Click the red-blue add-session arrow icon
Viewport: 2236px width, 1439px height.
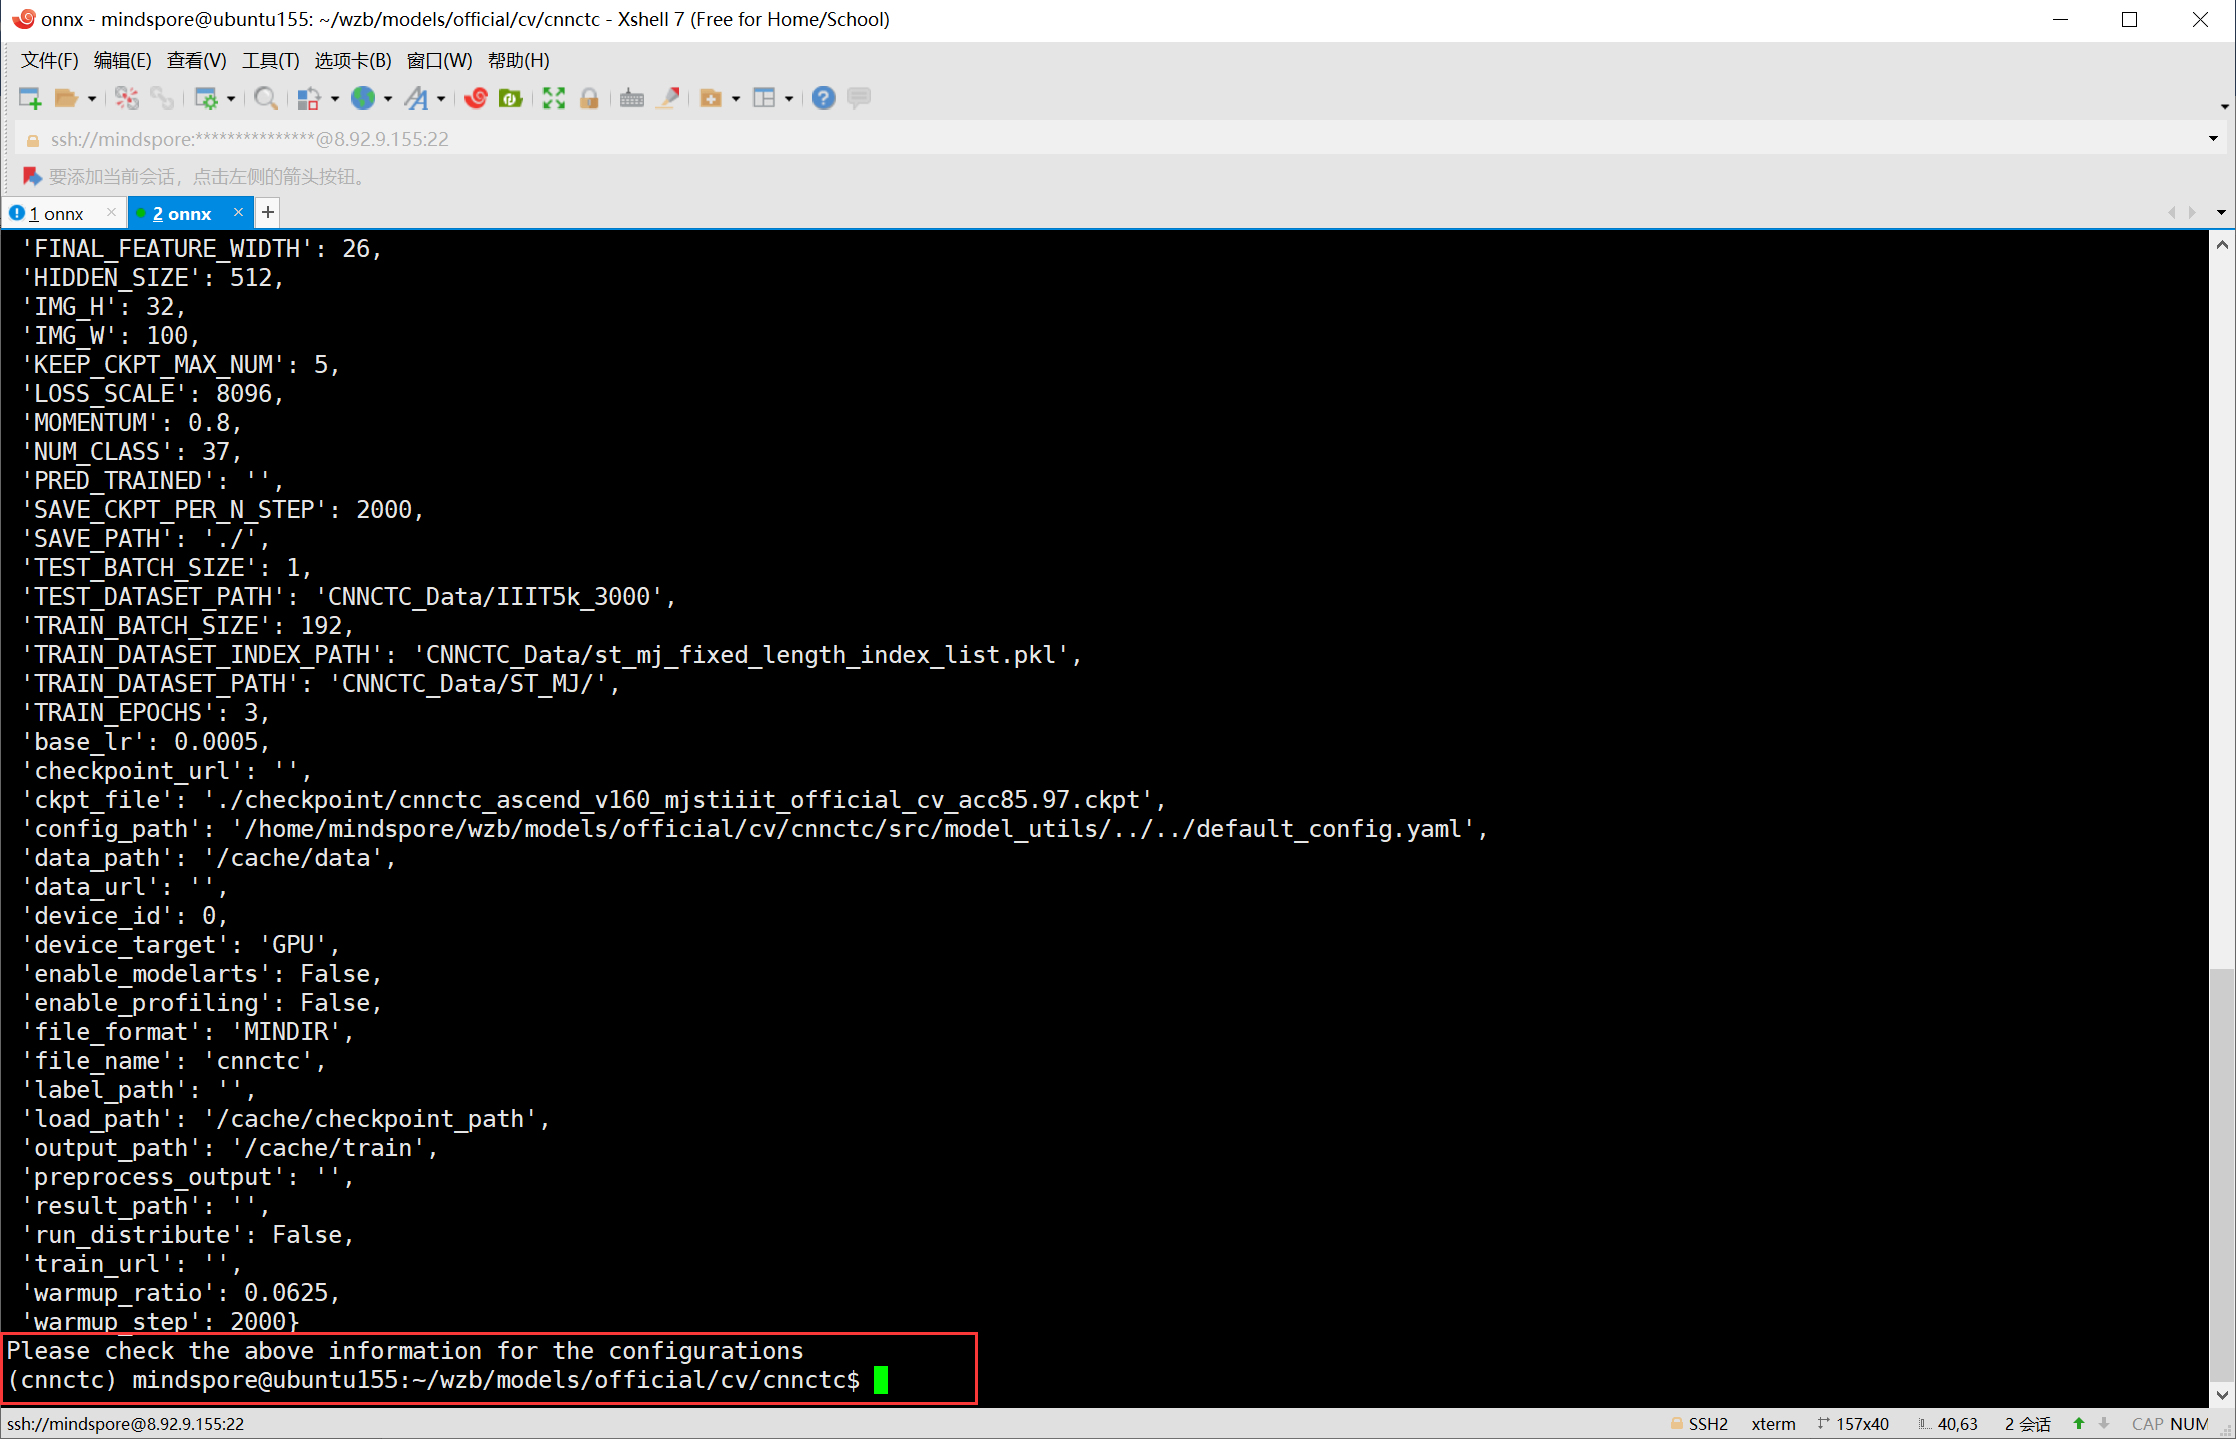(32, 176)
